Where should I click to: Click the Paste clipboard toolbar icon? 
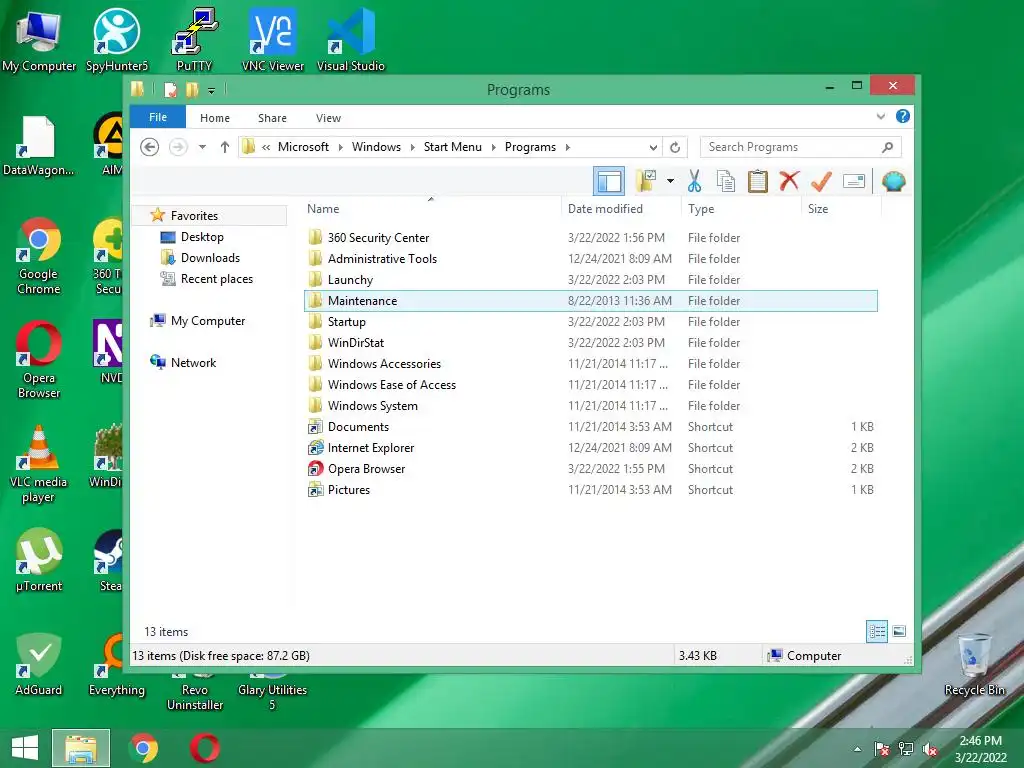758,182
